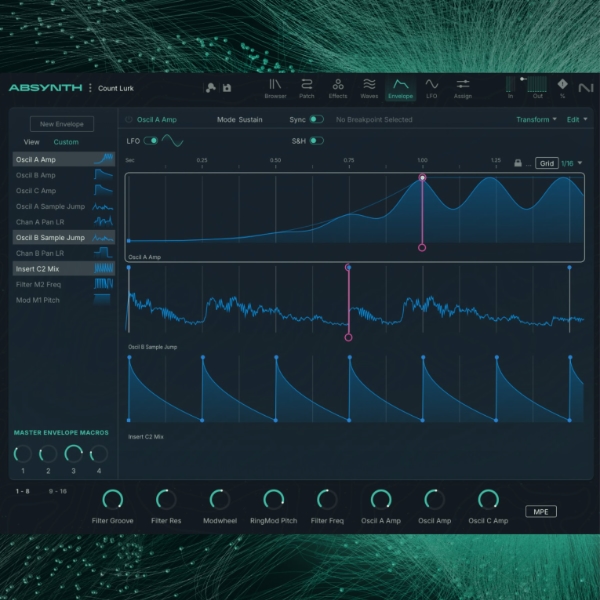
Task: Click the input level meter
Action: tap(510, 84)
